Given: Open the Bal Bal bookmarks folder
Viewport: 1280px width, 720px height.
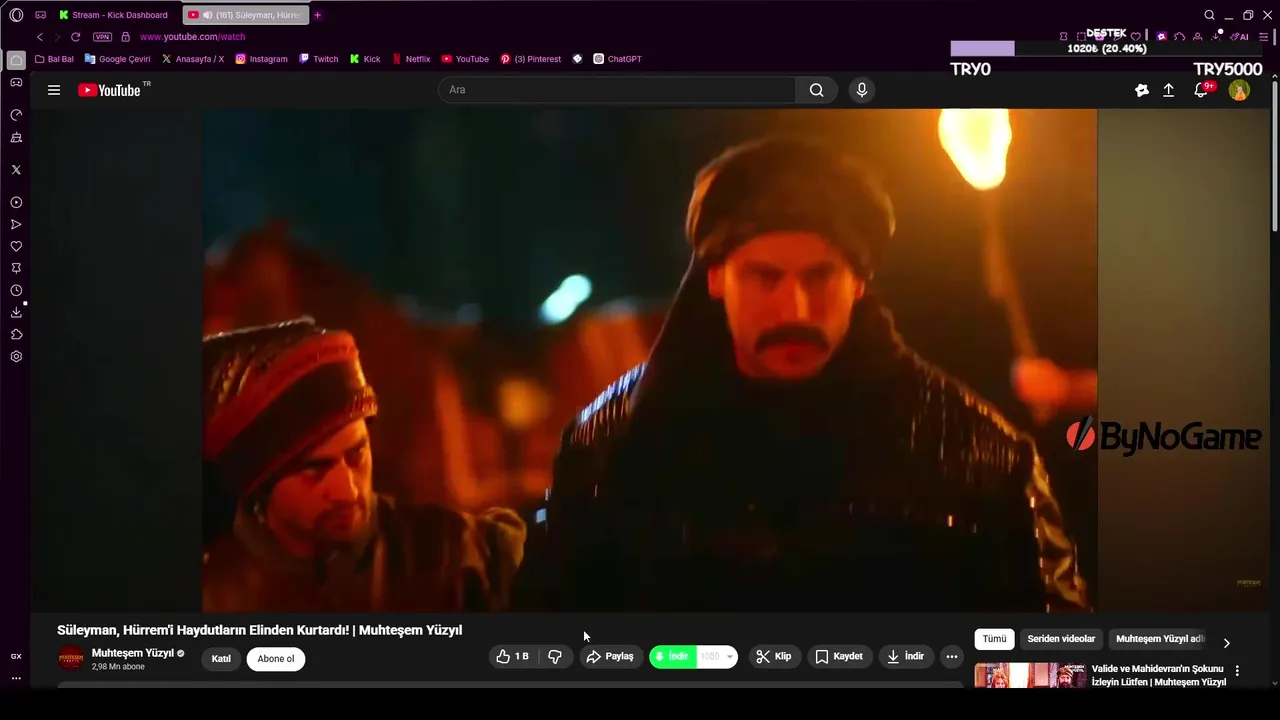Looking at the screenshot, I should tap(54, 59).
